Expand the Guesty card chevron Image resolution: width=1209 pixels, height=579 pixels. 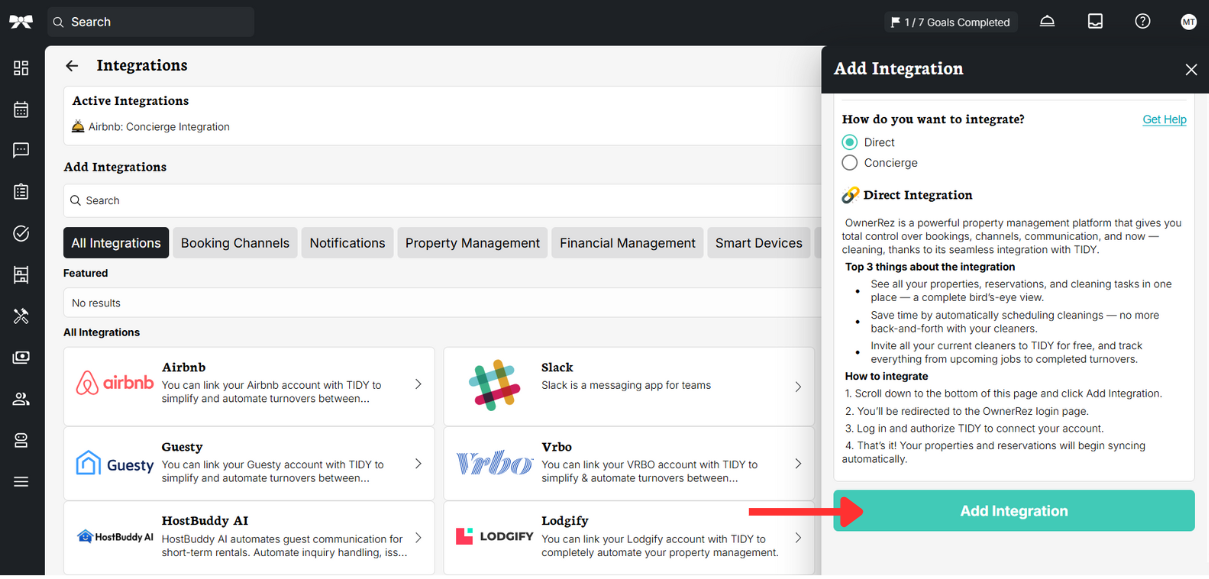(x=418, y=464)
